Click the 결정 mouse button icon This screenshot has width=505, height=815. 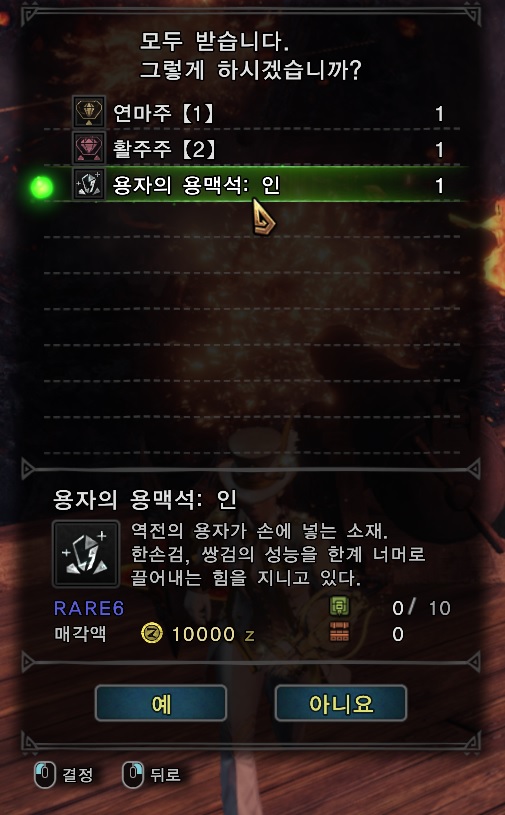tap(44, 775)
